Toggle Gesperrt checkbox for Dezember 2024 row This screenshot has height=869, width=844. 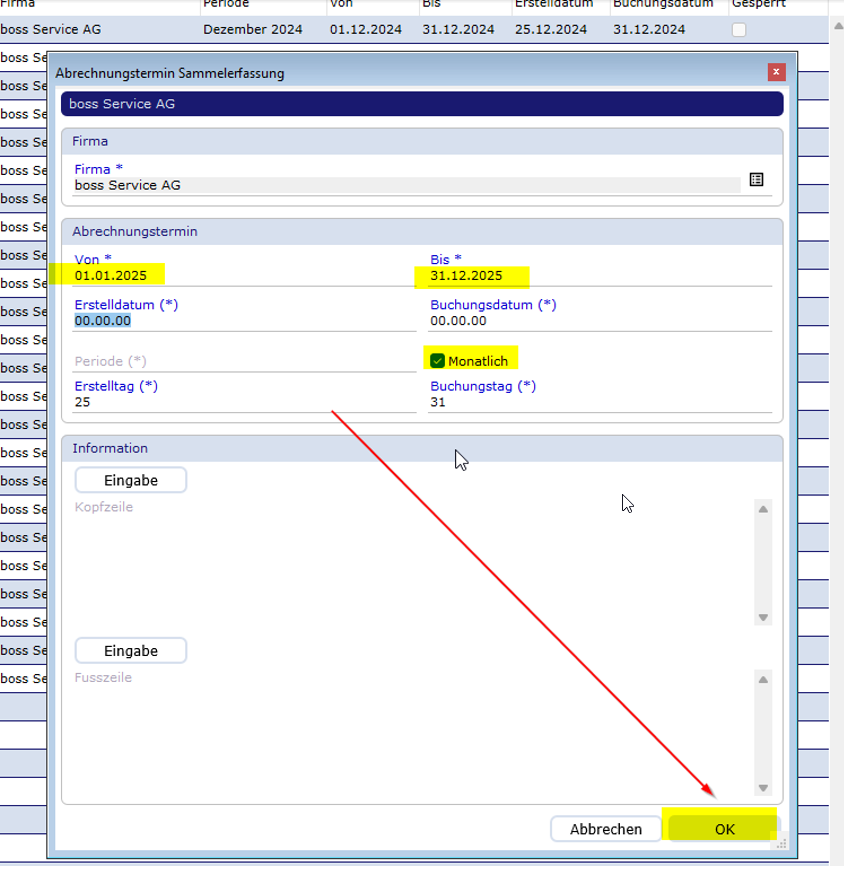[739, 30]
